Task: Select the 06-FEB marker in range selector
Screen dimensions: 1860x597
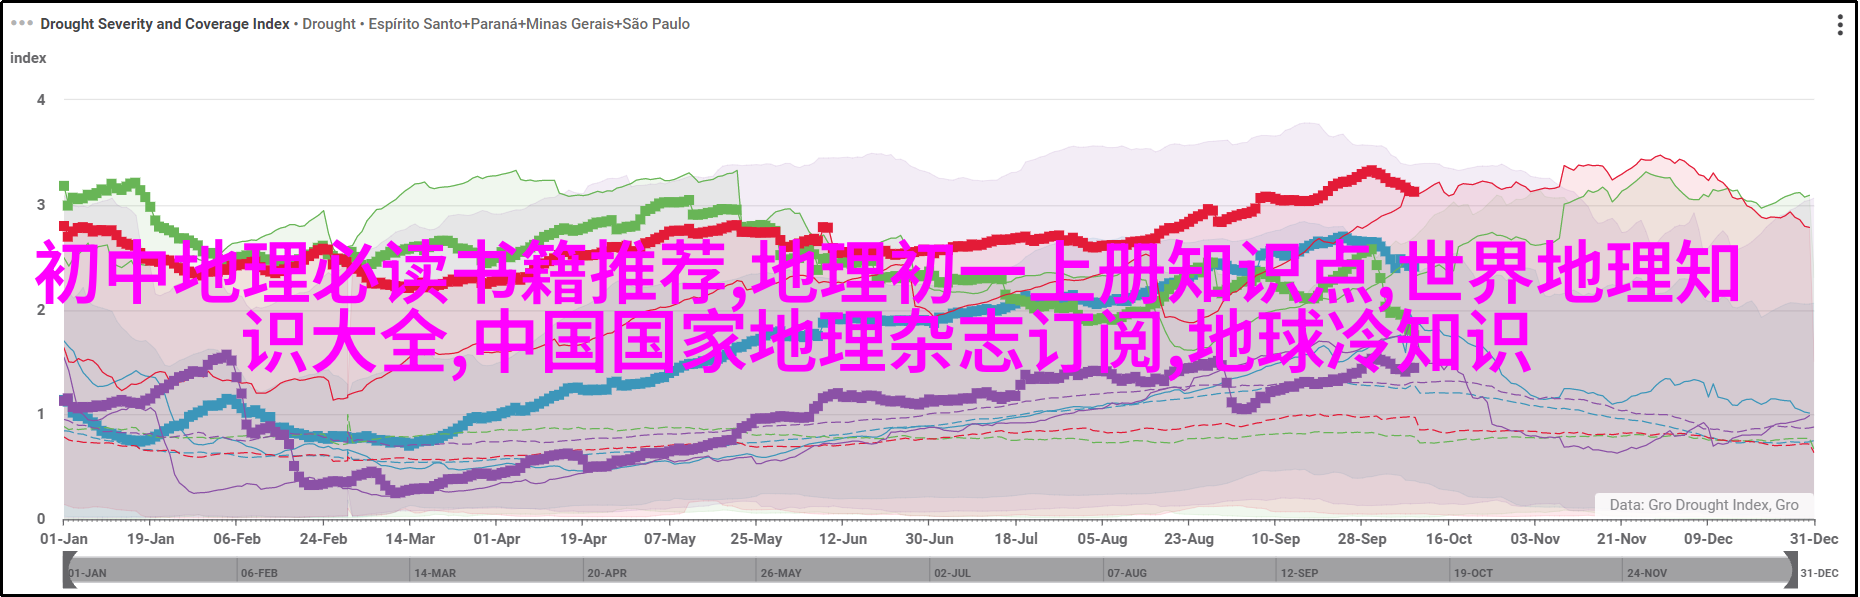Action: pos(259,573)
